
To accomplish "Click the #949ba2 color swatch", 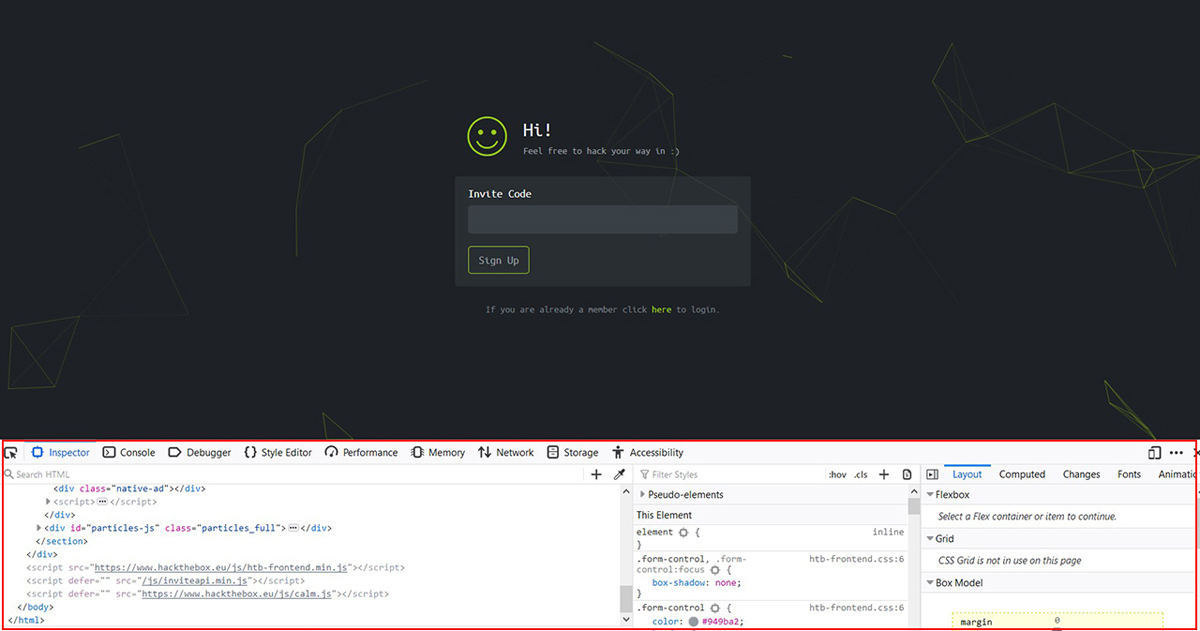I will 693,621.
